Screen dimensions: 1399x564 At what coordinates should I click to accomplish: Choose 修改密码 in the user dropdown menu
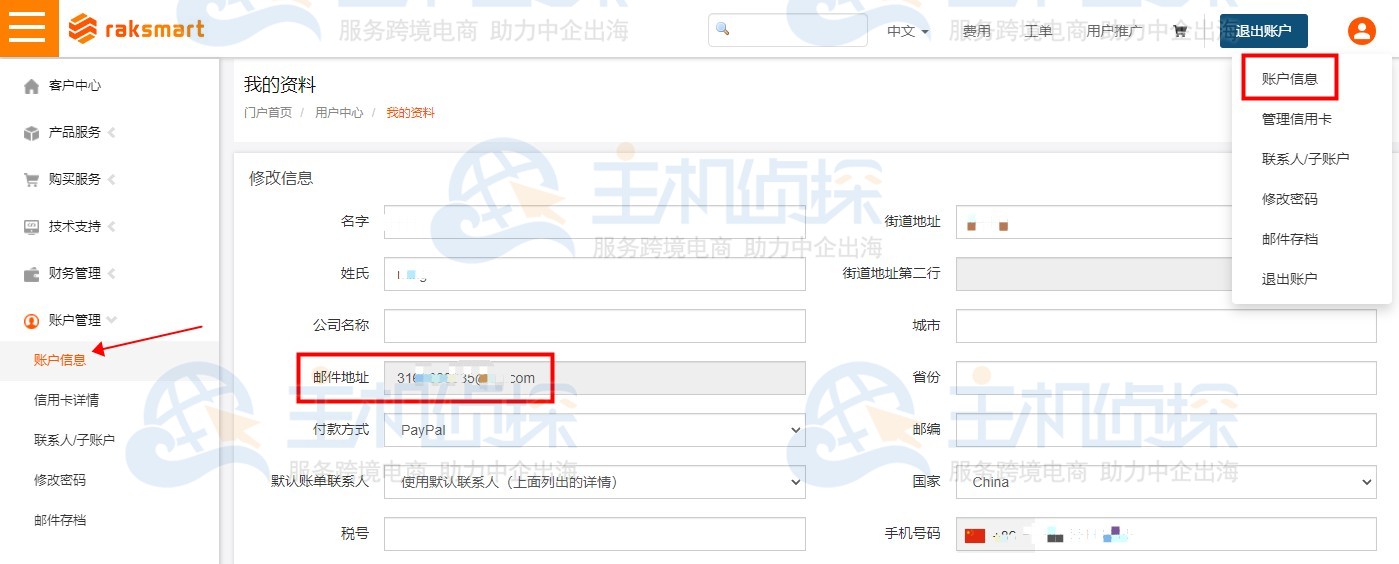pyautogui.click(x=1290, y=199)
